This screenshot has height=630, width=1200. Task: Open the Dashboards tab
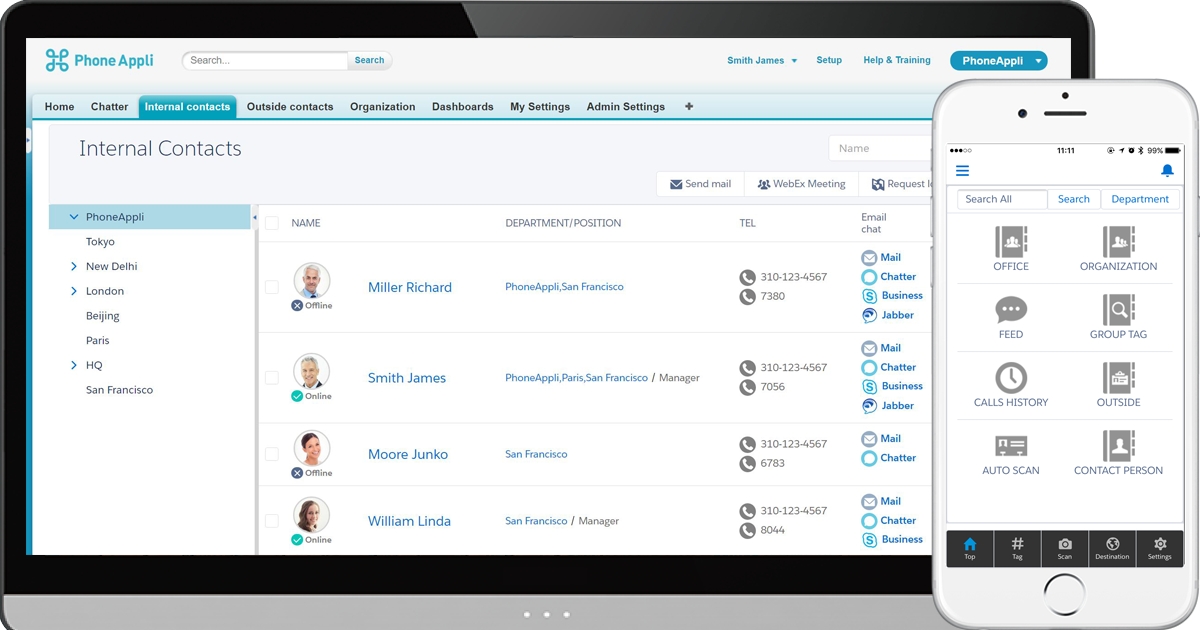coord(462,106)
